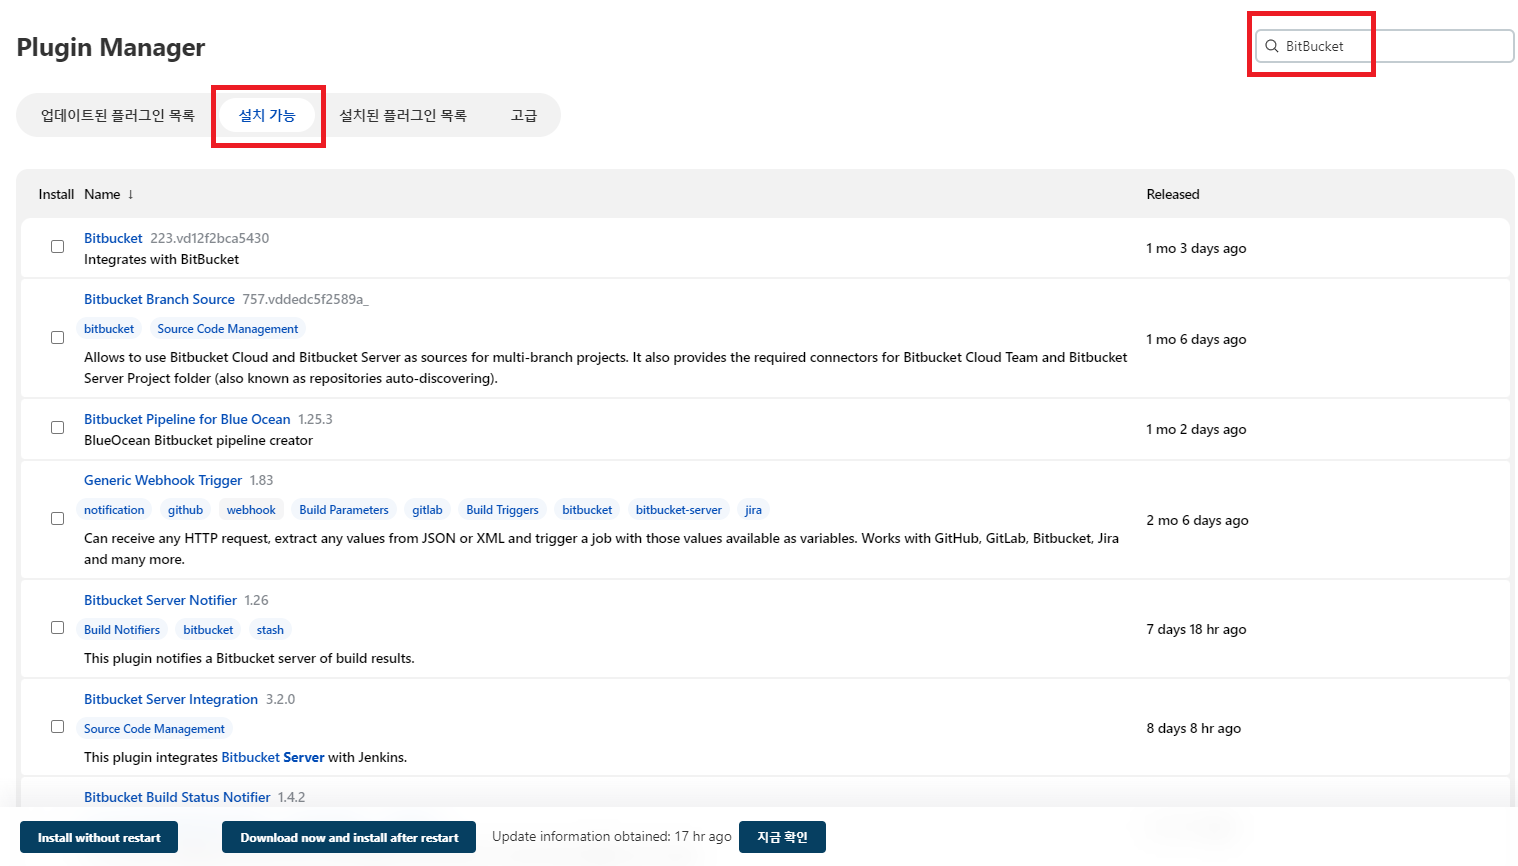Open the Bitbucket Server Notifier link

[160, 600]
